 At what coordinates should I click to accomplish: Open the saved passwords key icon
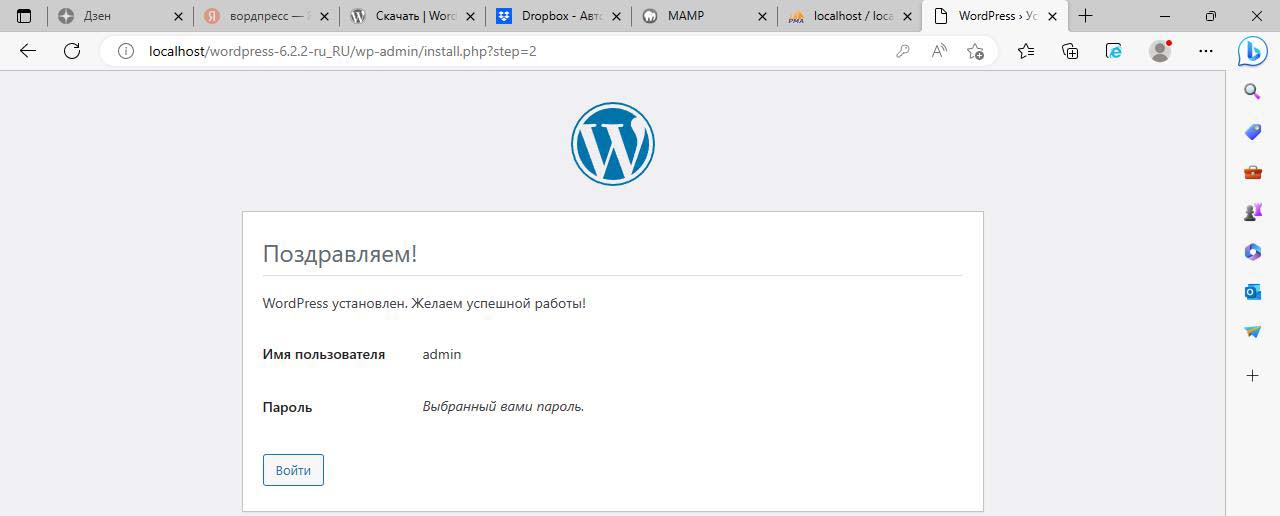pyautogui.click(x=903, y=51)
